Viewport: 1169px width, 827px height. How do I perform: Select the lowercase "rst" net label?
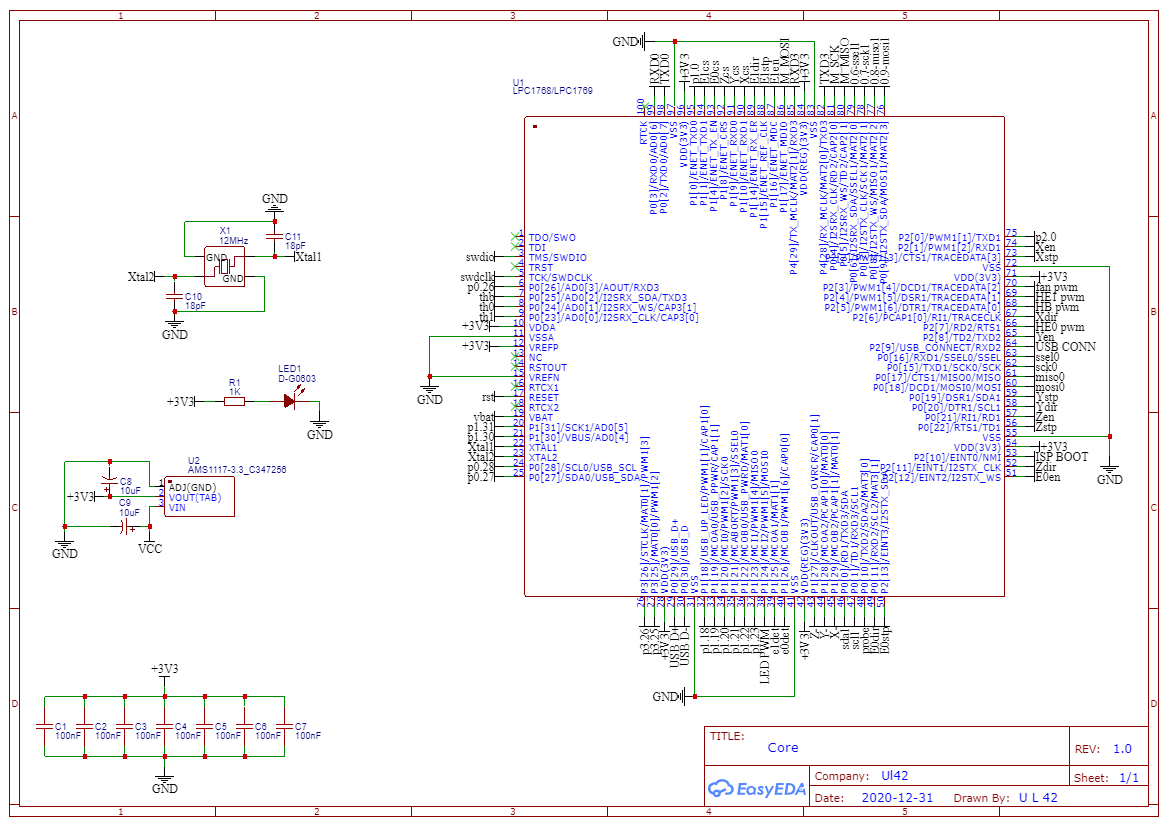[488, 397]
